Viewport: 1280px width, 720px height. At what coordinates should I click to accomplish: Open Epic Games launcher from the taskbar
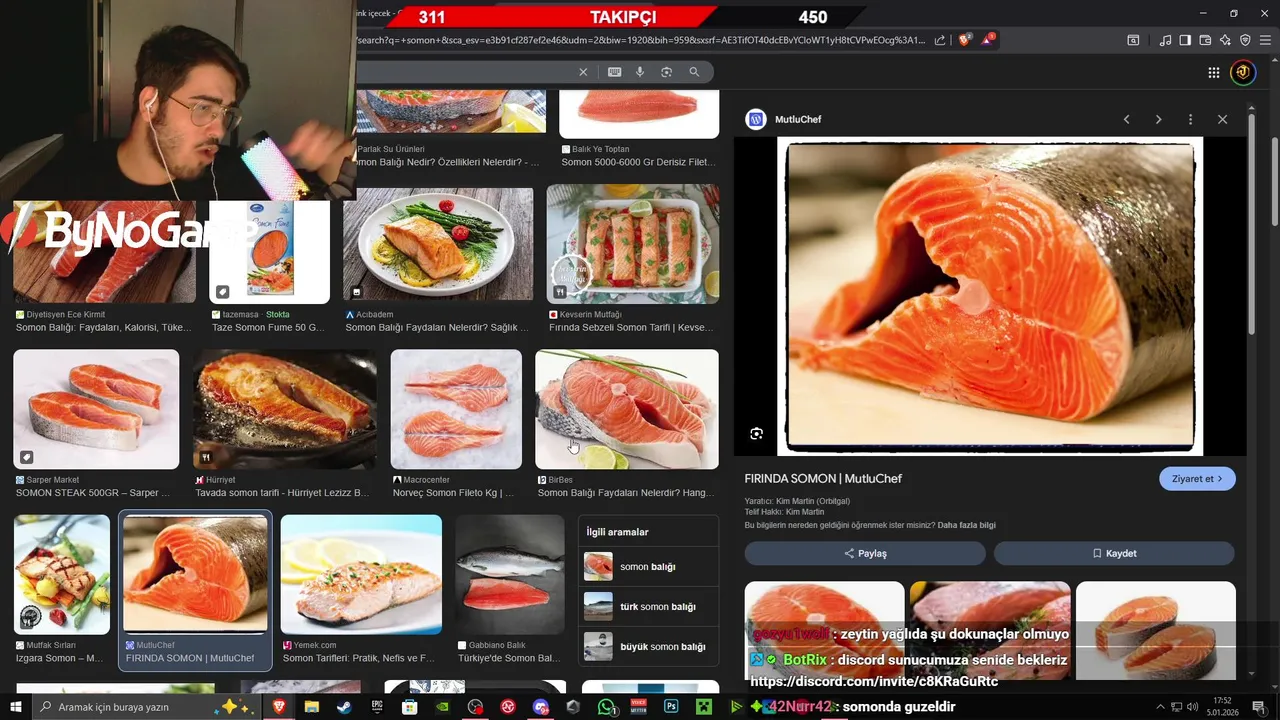click(x=377, y=707)
